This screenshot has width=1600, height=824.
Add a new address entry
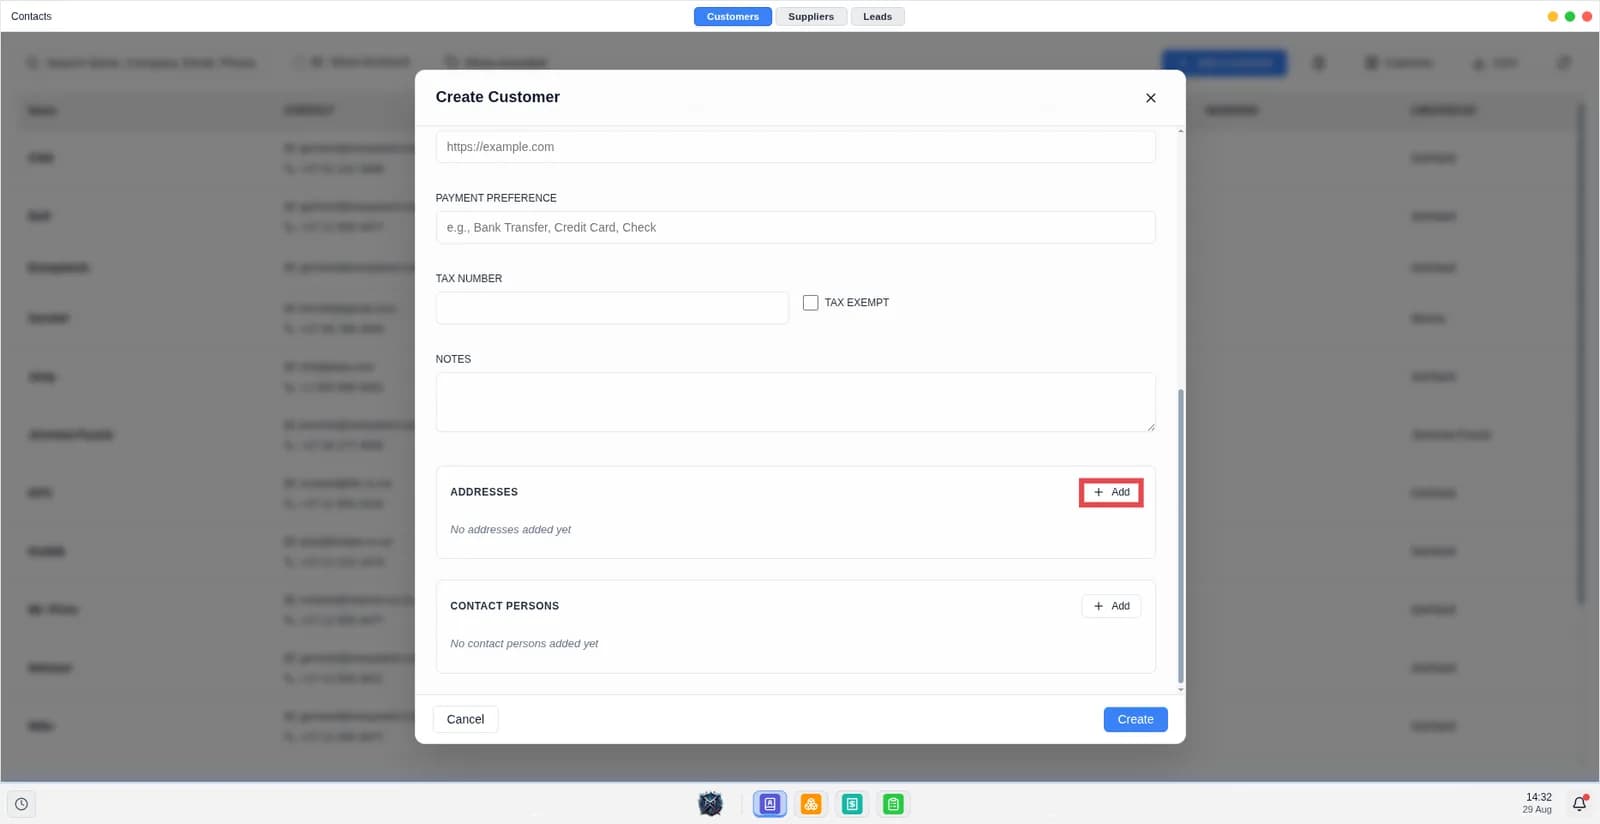click(x=1111, y=492)
